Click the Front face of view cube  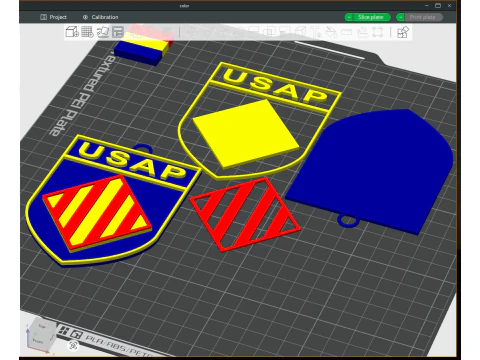[37, 341]
